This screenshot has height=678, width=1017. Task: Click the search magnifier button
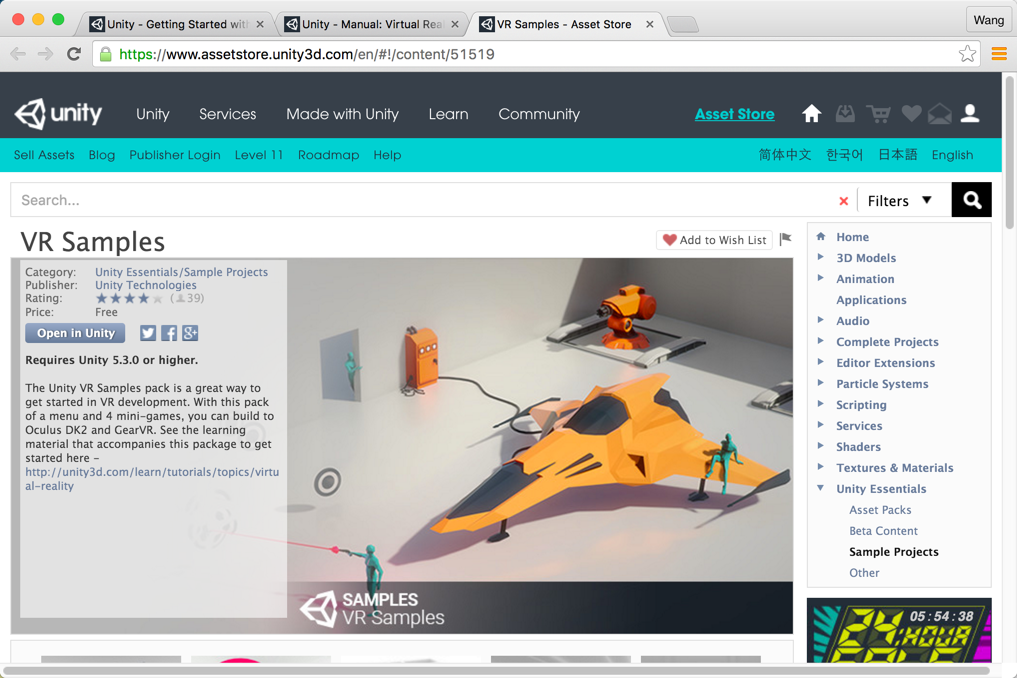tap(970, 200)
